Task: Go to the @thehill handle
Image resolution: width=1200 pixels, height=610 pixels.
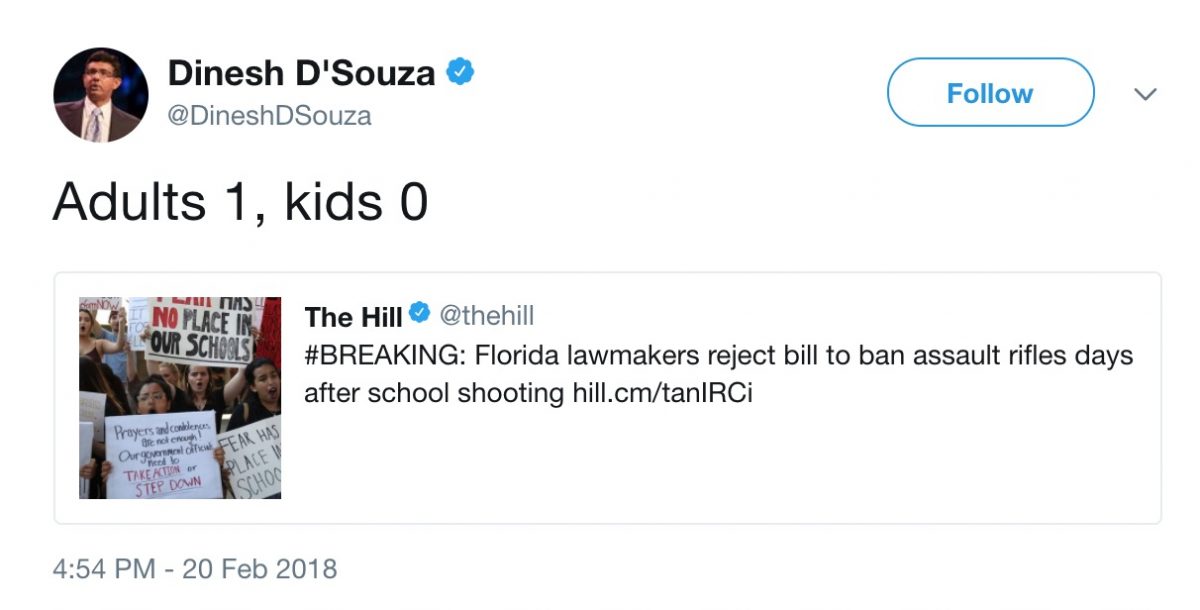Action: (x=487, y=316)
